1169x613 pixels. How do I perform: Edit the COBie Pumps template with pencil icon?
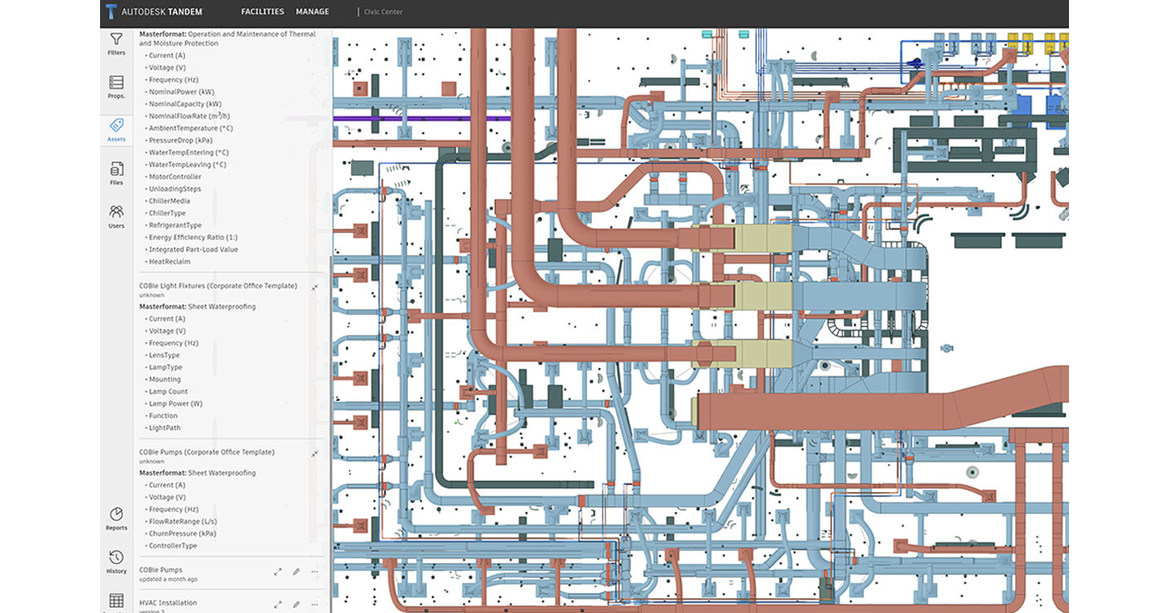(x=296, y=572)
